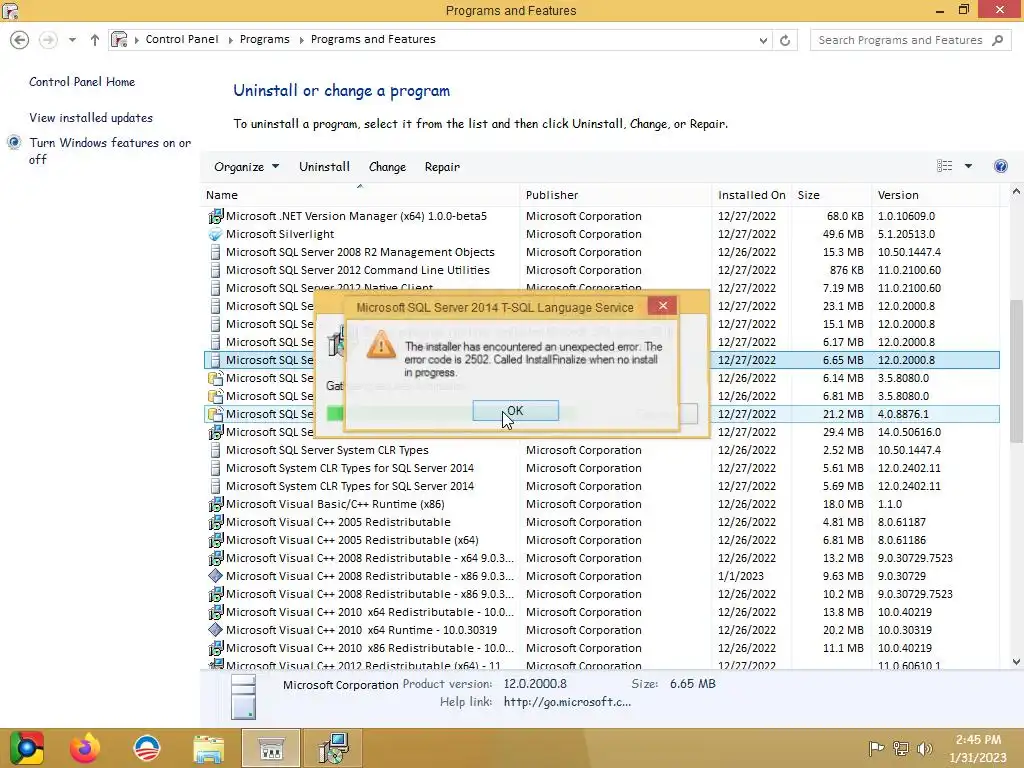Screen dimensions: 1024x768
Task: Click the 3.5.8080.0 version with 6.14 MB
Action: (903, 378)
